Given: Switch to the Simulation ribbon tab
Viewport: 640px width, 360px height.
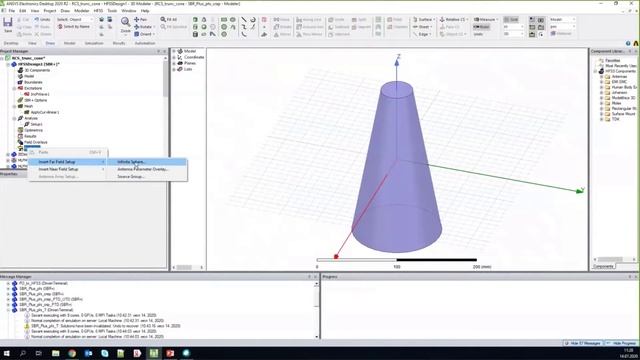Looking at the screenshot, I should tap(94, 43).
